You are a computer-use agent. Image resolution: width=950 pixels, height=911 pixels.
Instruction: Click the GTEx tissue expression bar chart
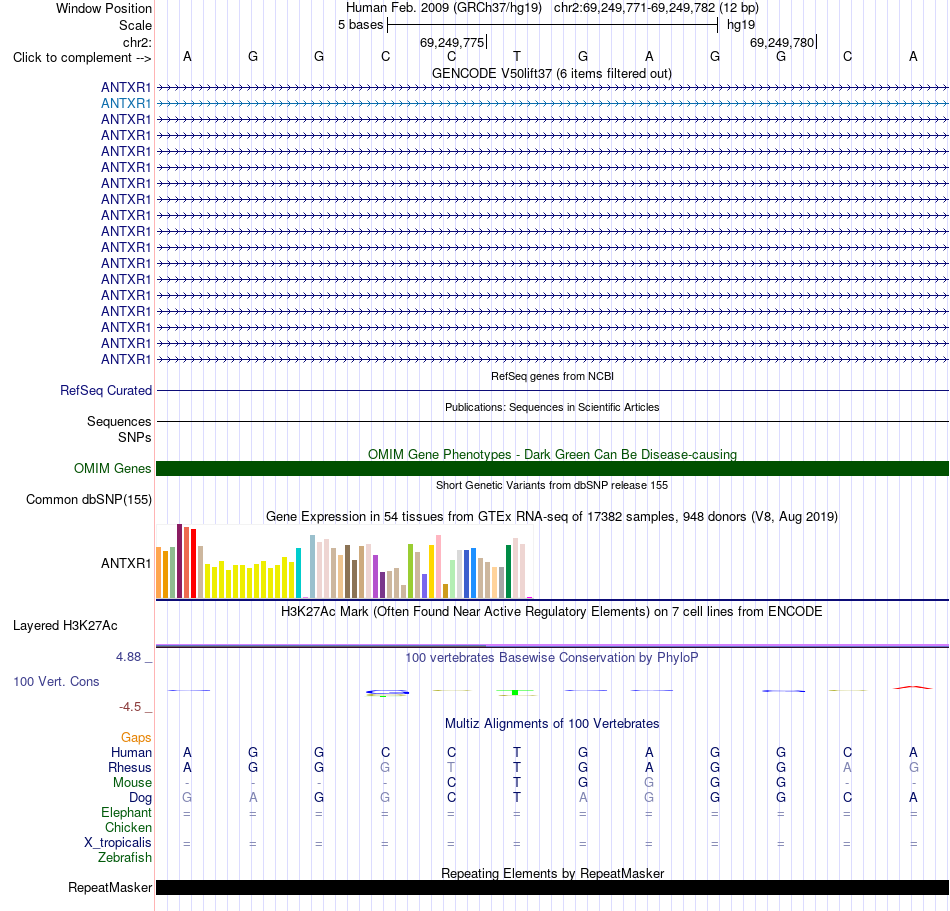click(344, 562)
